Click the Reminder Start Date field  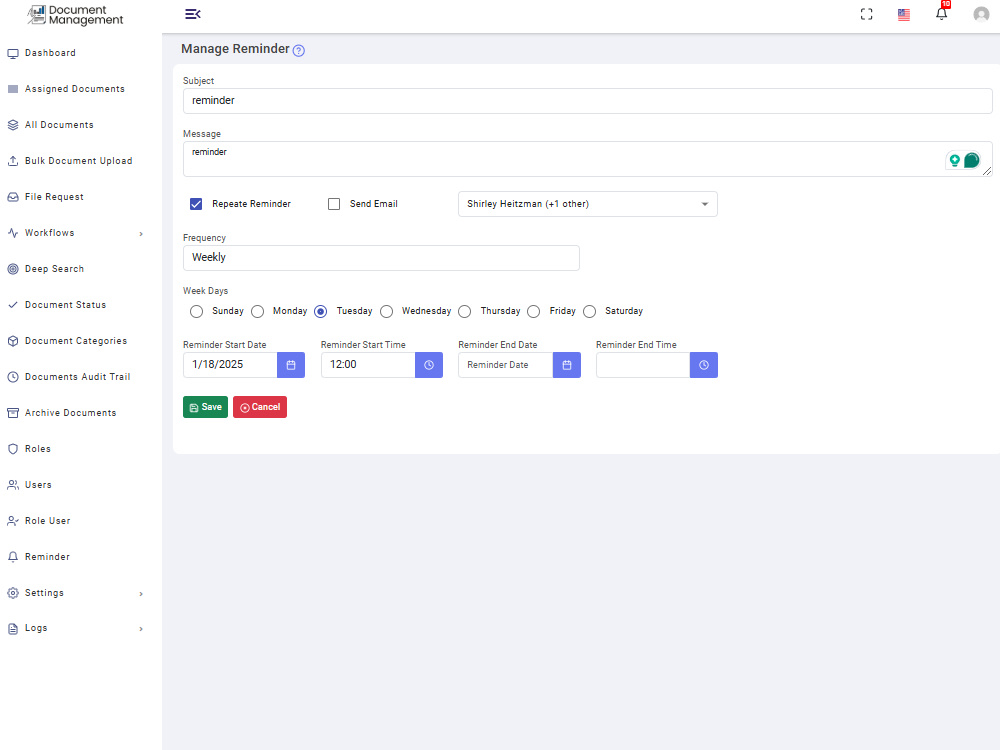pyautogui.click(x=230, y=365)
